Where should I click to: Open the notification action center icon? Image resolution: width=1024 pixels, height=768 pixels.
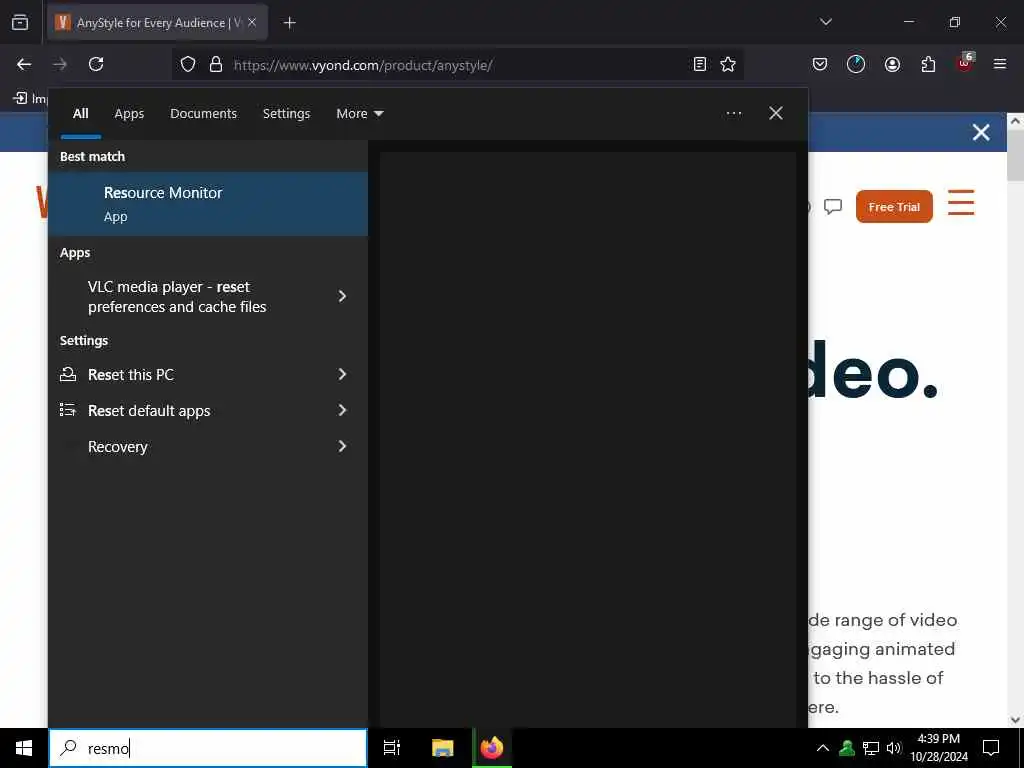tap(991, 748)
